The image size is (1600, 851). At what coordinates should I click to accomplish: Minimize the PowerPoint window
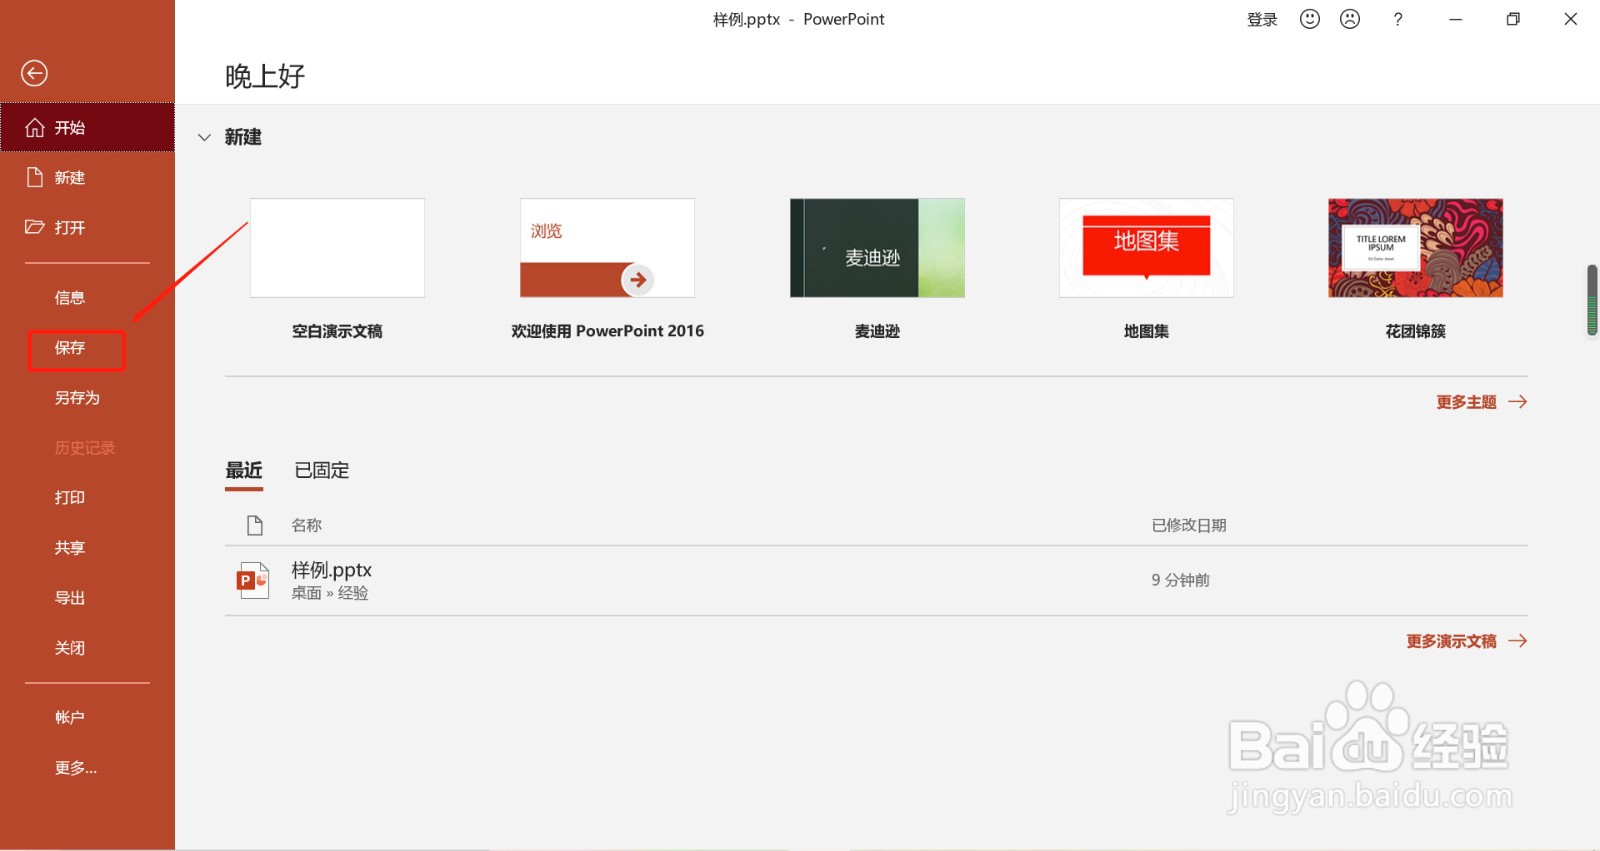click(x=1456, y=19)
